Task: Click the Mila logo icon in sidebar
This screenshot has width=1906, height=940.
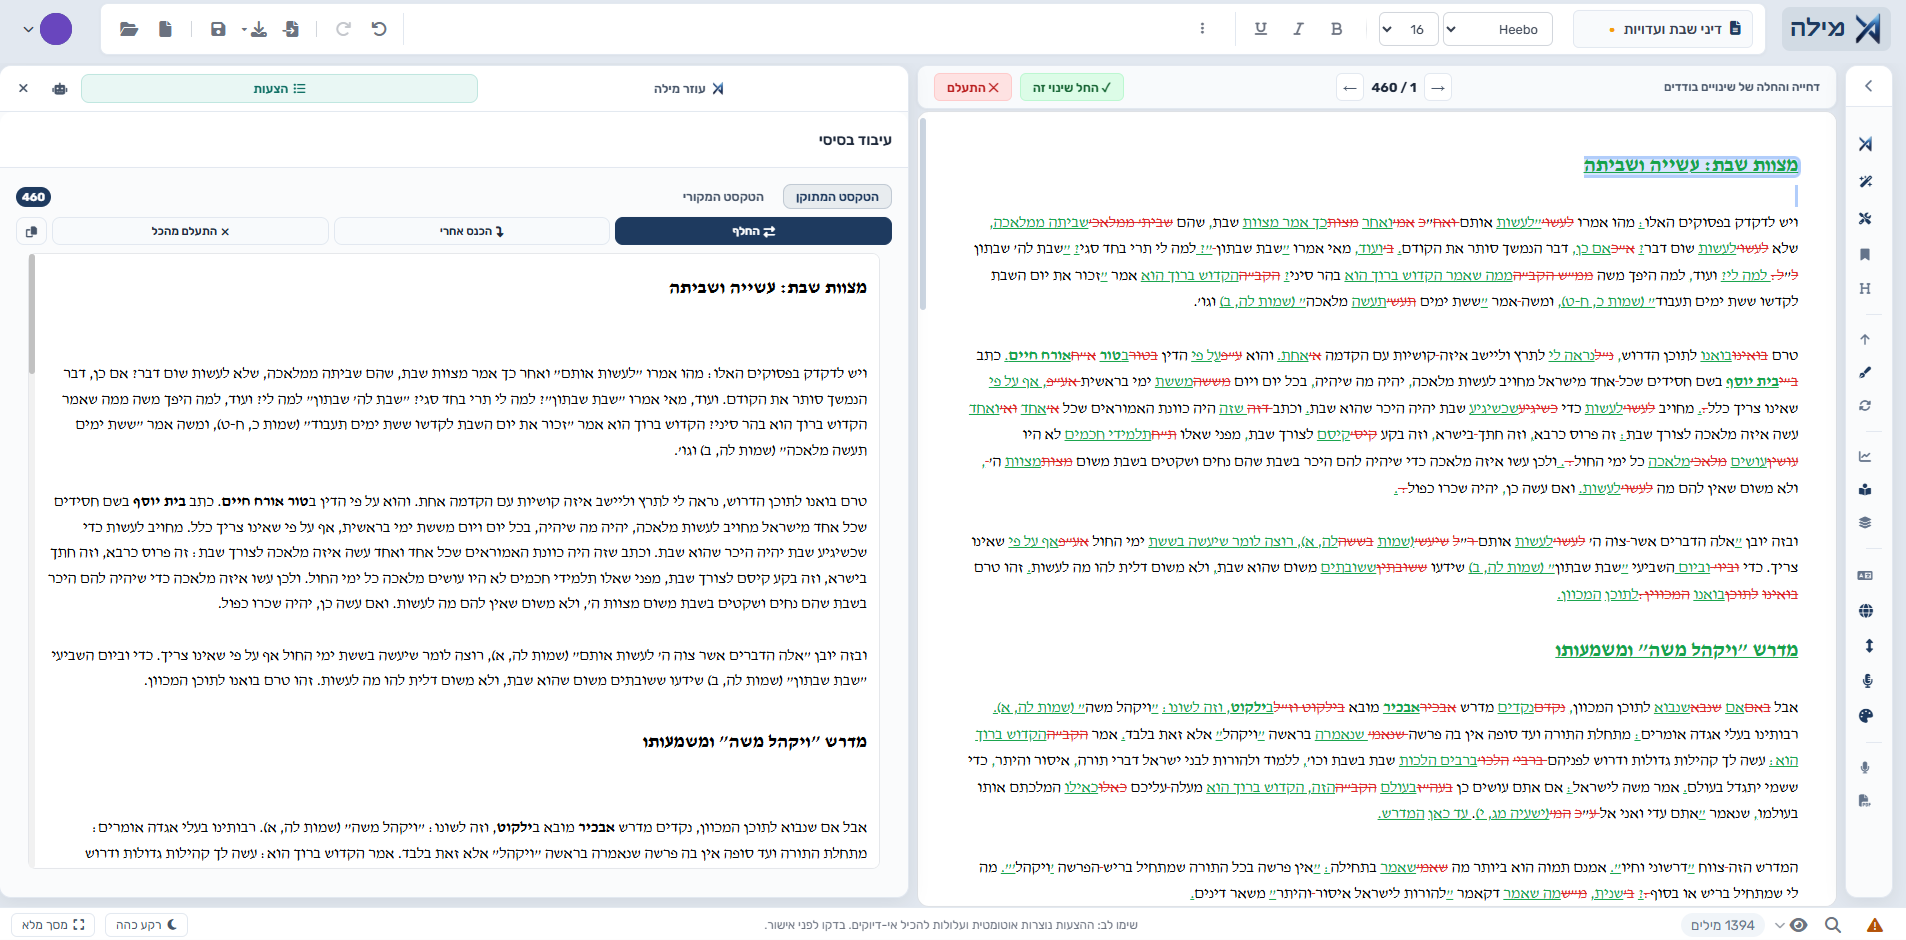Action: click(1865, 144)
